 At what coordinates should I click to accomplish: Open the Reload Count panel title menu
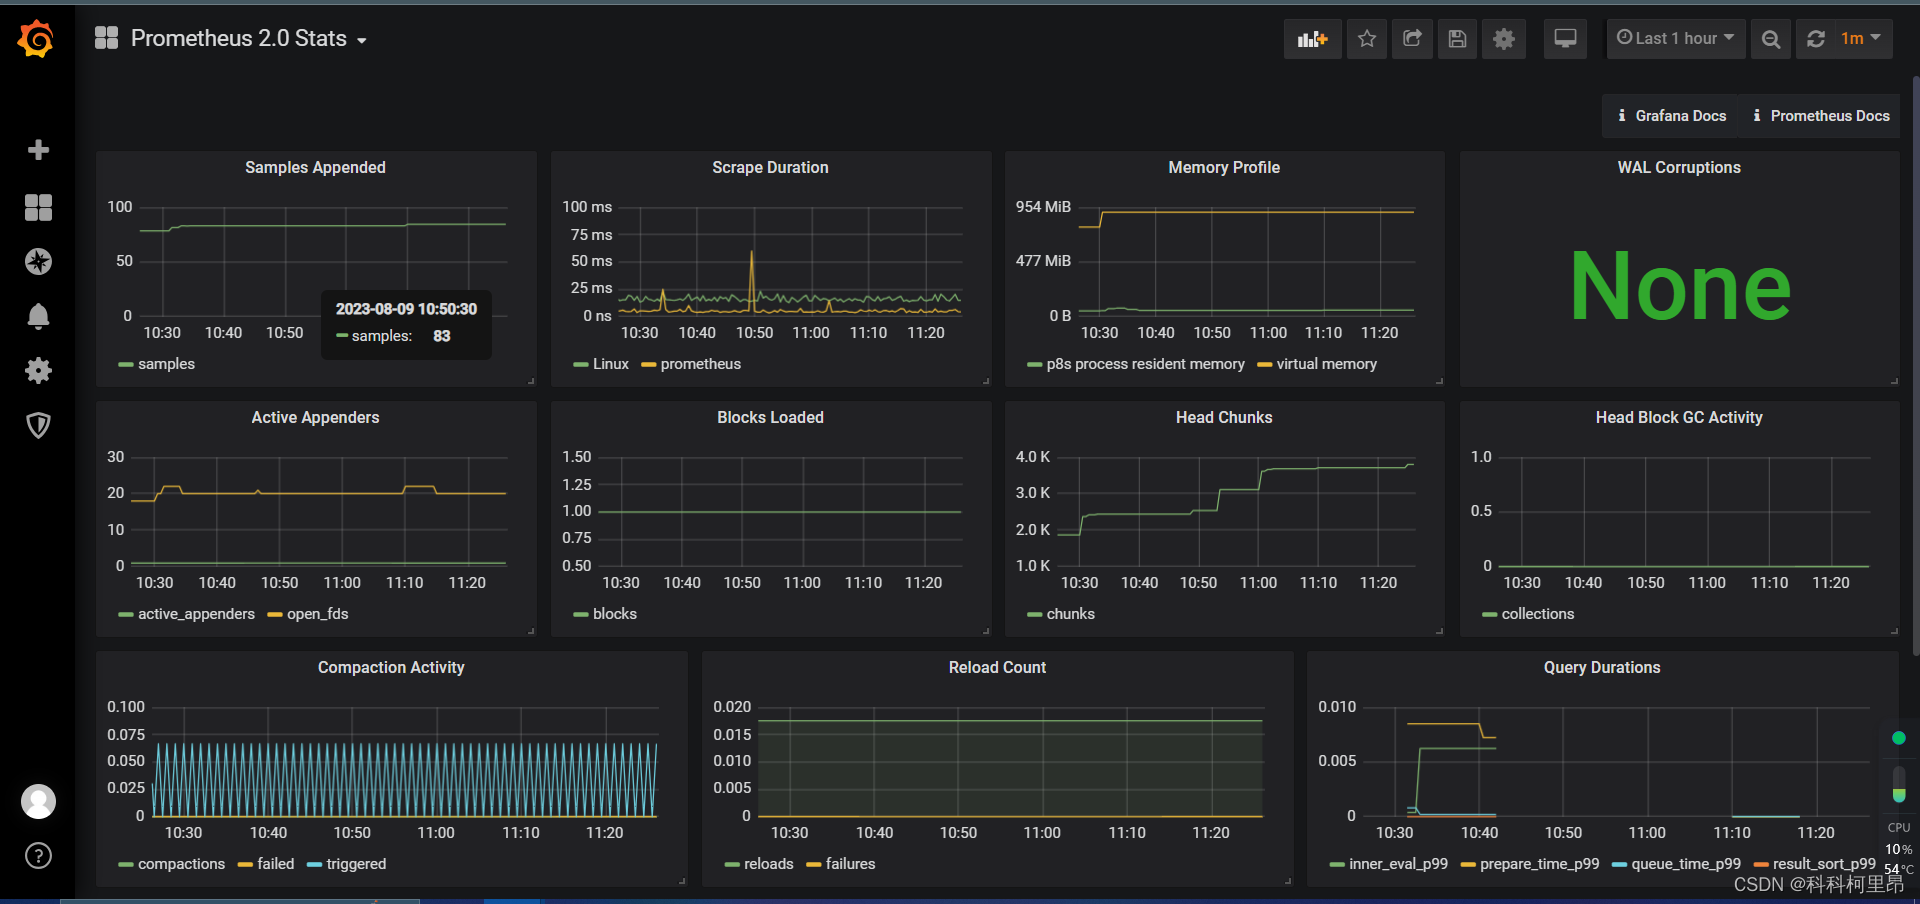point(997,667)
